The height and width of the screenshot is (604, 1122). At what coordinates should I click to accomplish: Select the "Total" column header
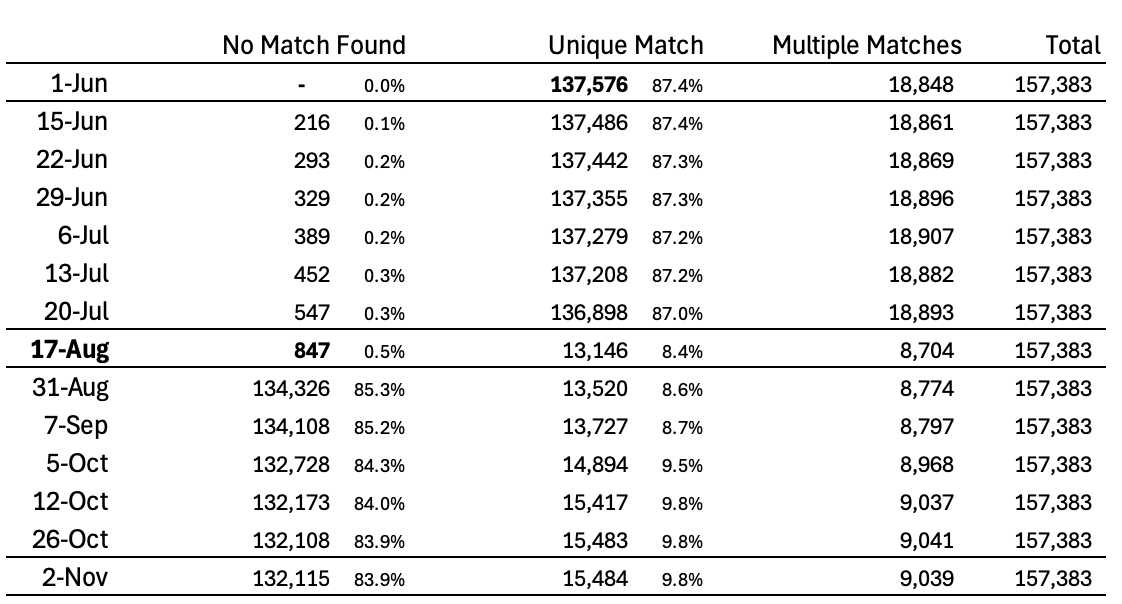[1072, 45]
